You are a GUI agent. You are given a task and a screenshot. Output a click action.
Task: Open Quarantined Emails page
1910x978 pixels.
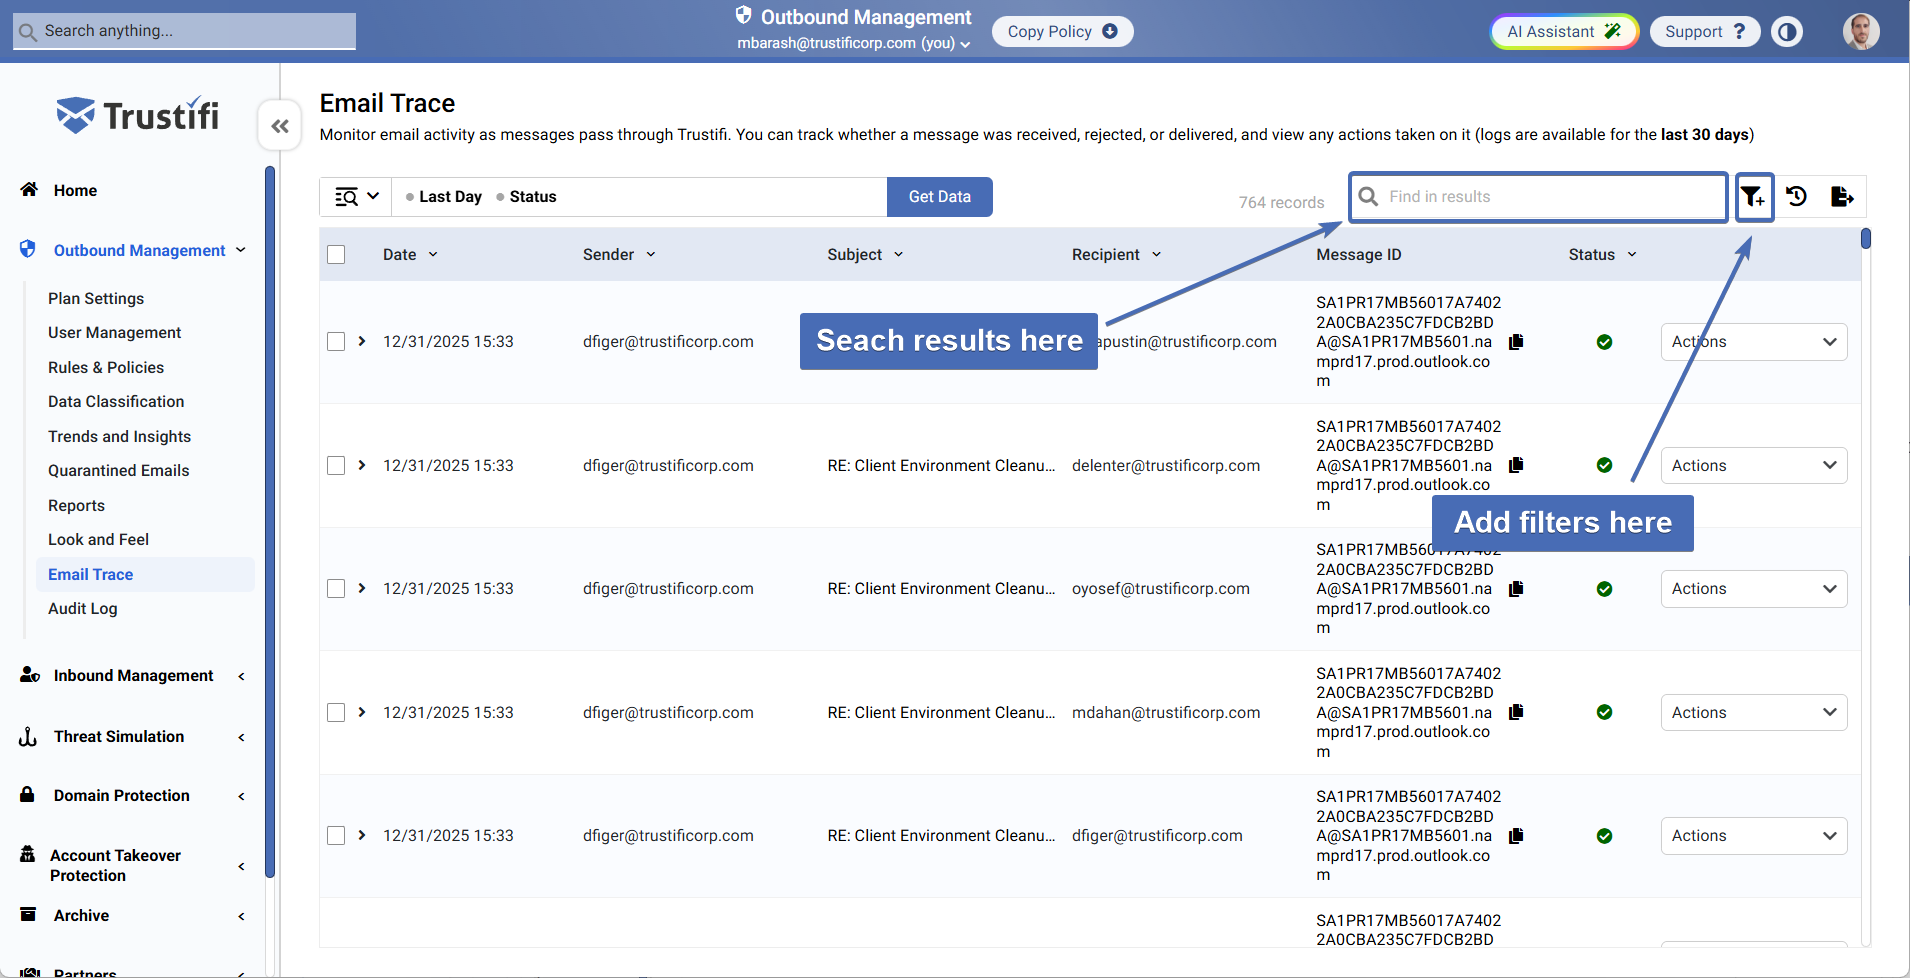pyautogui.click(x=118, y=470)
